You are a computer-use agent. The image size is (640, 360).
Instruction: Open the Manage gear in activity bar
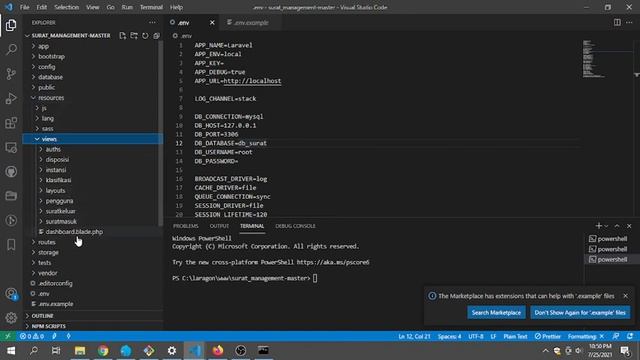[11, 318]
